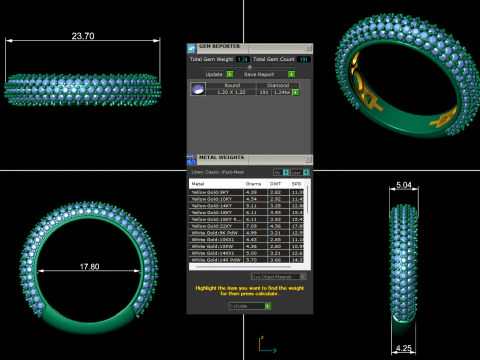Click the XYZ axis indicator icon
This screenshot has width=480, height=360.
coord(267,344)
